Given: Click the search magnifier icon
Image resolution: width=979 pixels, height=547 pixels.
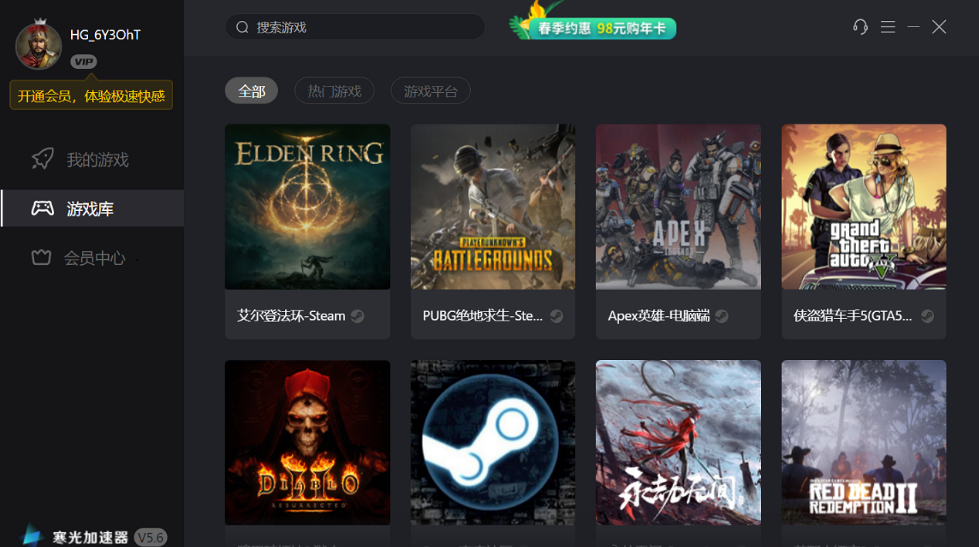Looking at the screenshot, I should [x=242, y=27].
